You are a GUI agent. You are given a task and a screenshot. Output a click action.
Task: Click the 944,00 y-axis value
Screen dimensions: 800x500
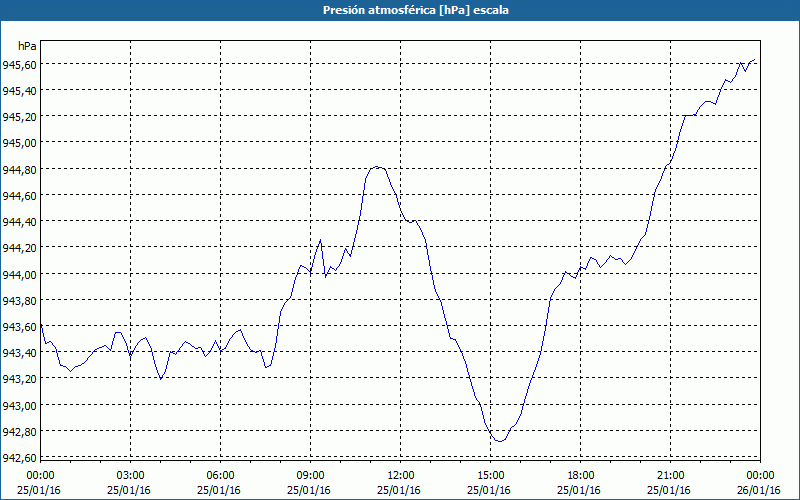coord(19,274)
